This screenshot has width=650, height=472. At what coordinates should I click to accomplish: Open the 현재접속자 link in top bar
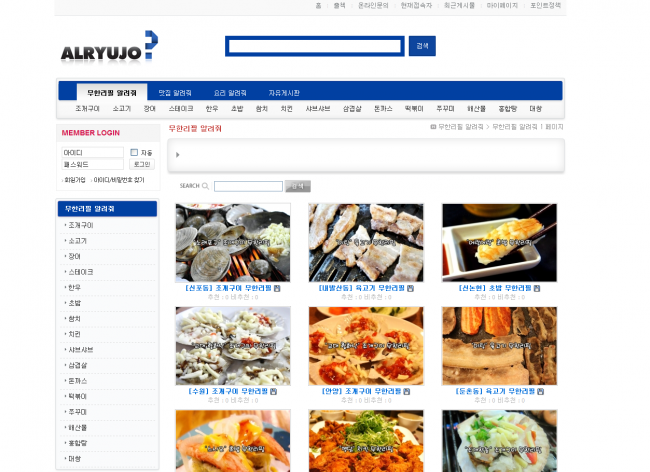416,5
